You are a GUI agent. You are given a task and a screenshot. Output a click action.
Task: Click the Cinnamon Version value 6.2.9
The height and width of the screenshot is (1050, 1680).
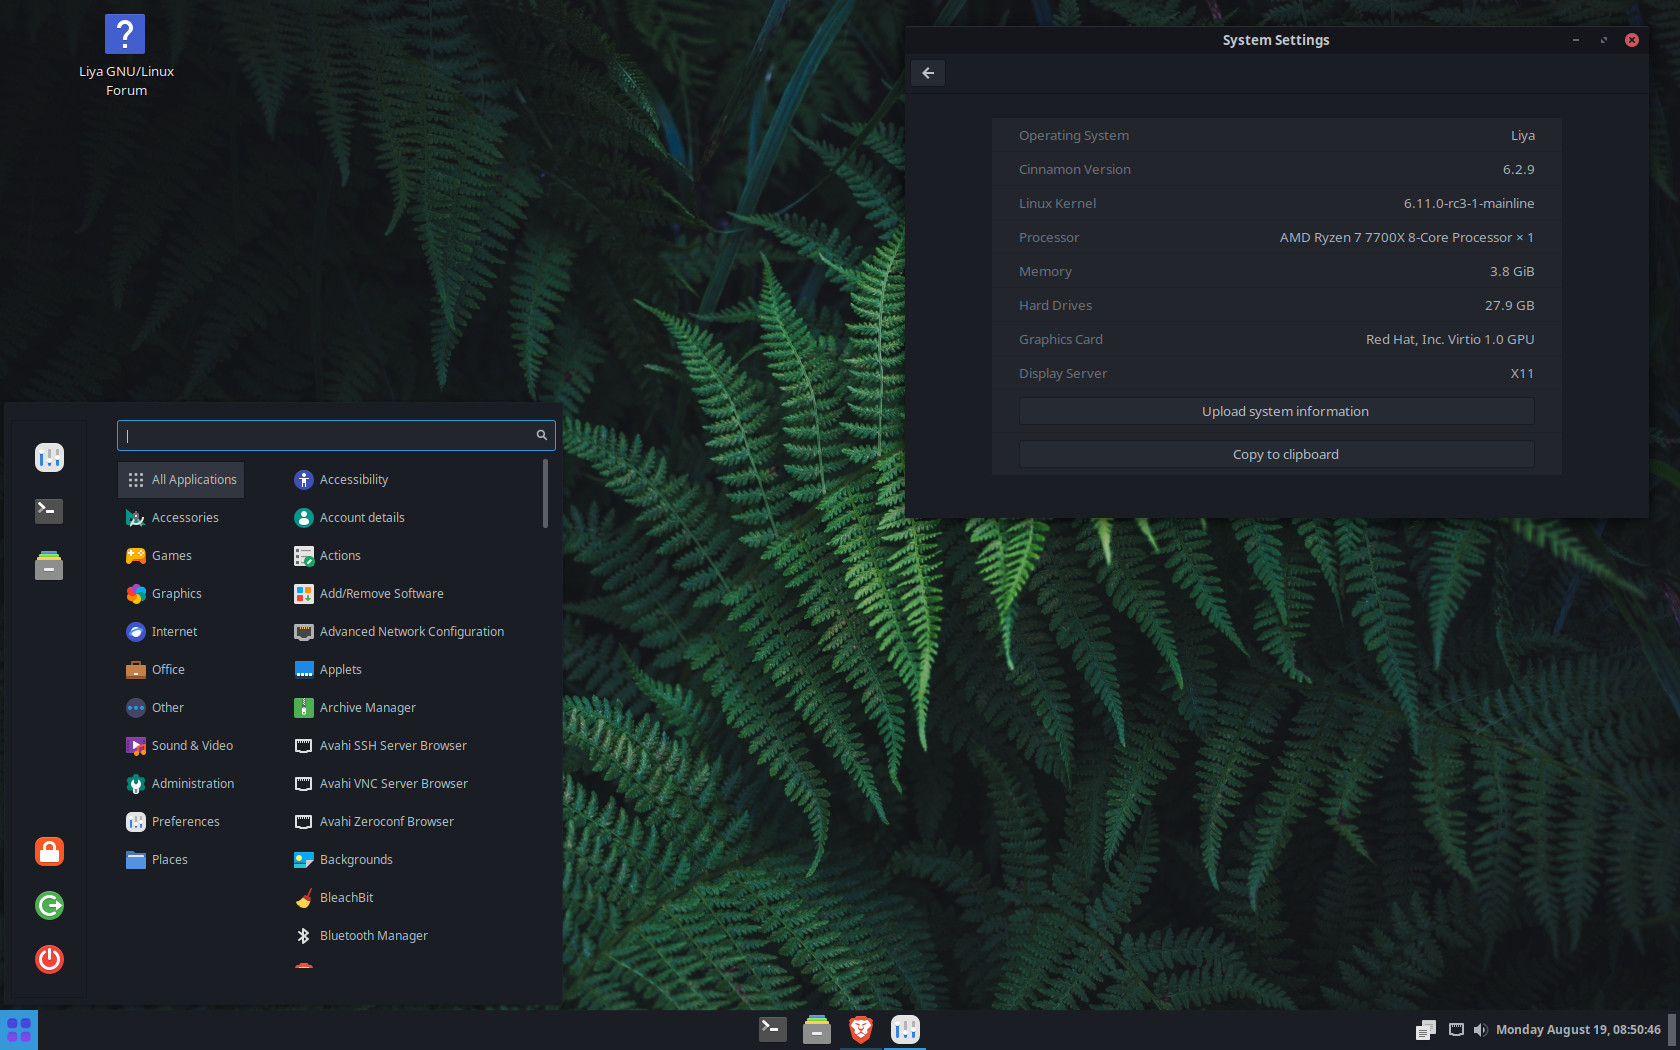coord(1518,170)
